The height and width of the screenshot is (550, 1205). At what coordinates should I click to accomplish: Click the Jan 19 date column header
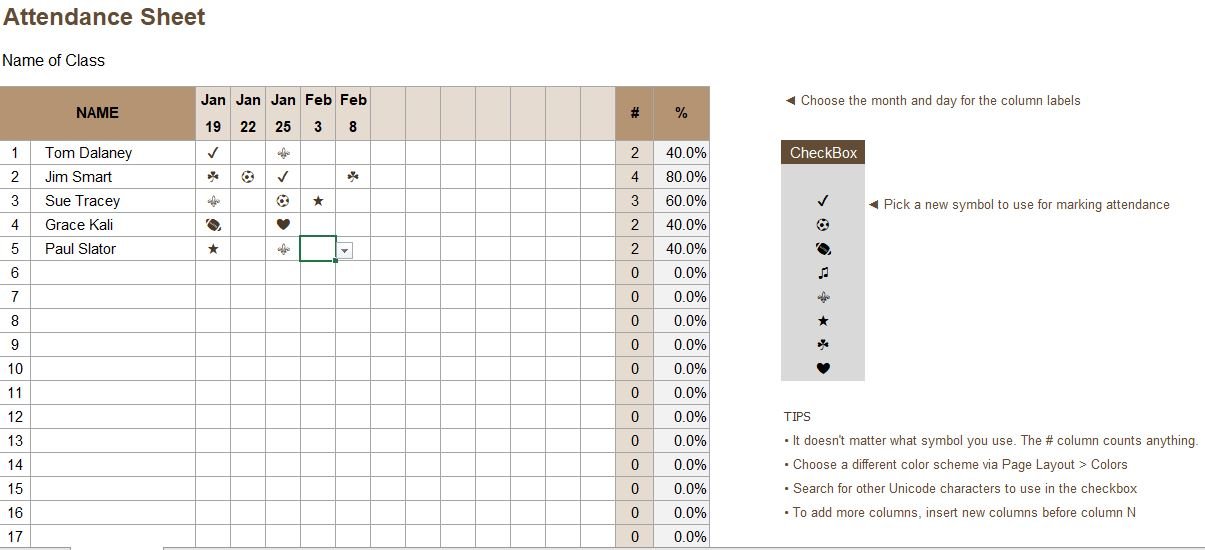213,113
